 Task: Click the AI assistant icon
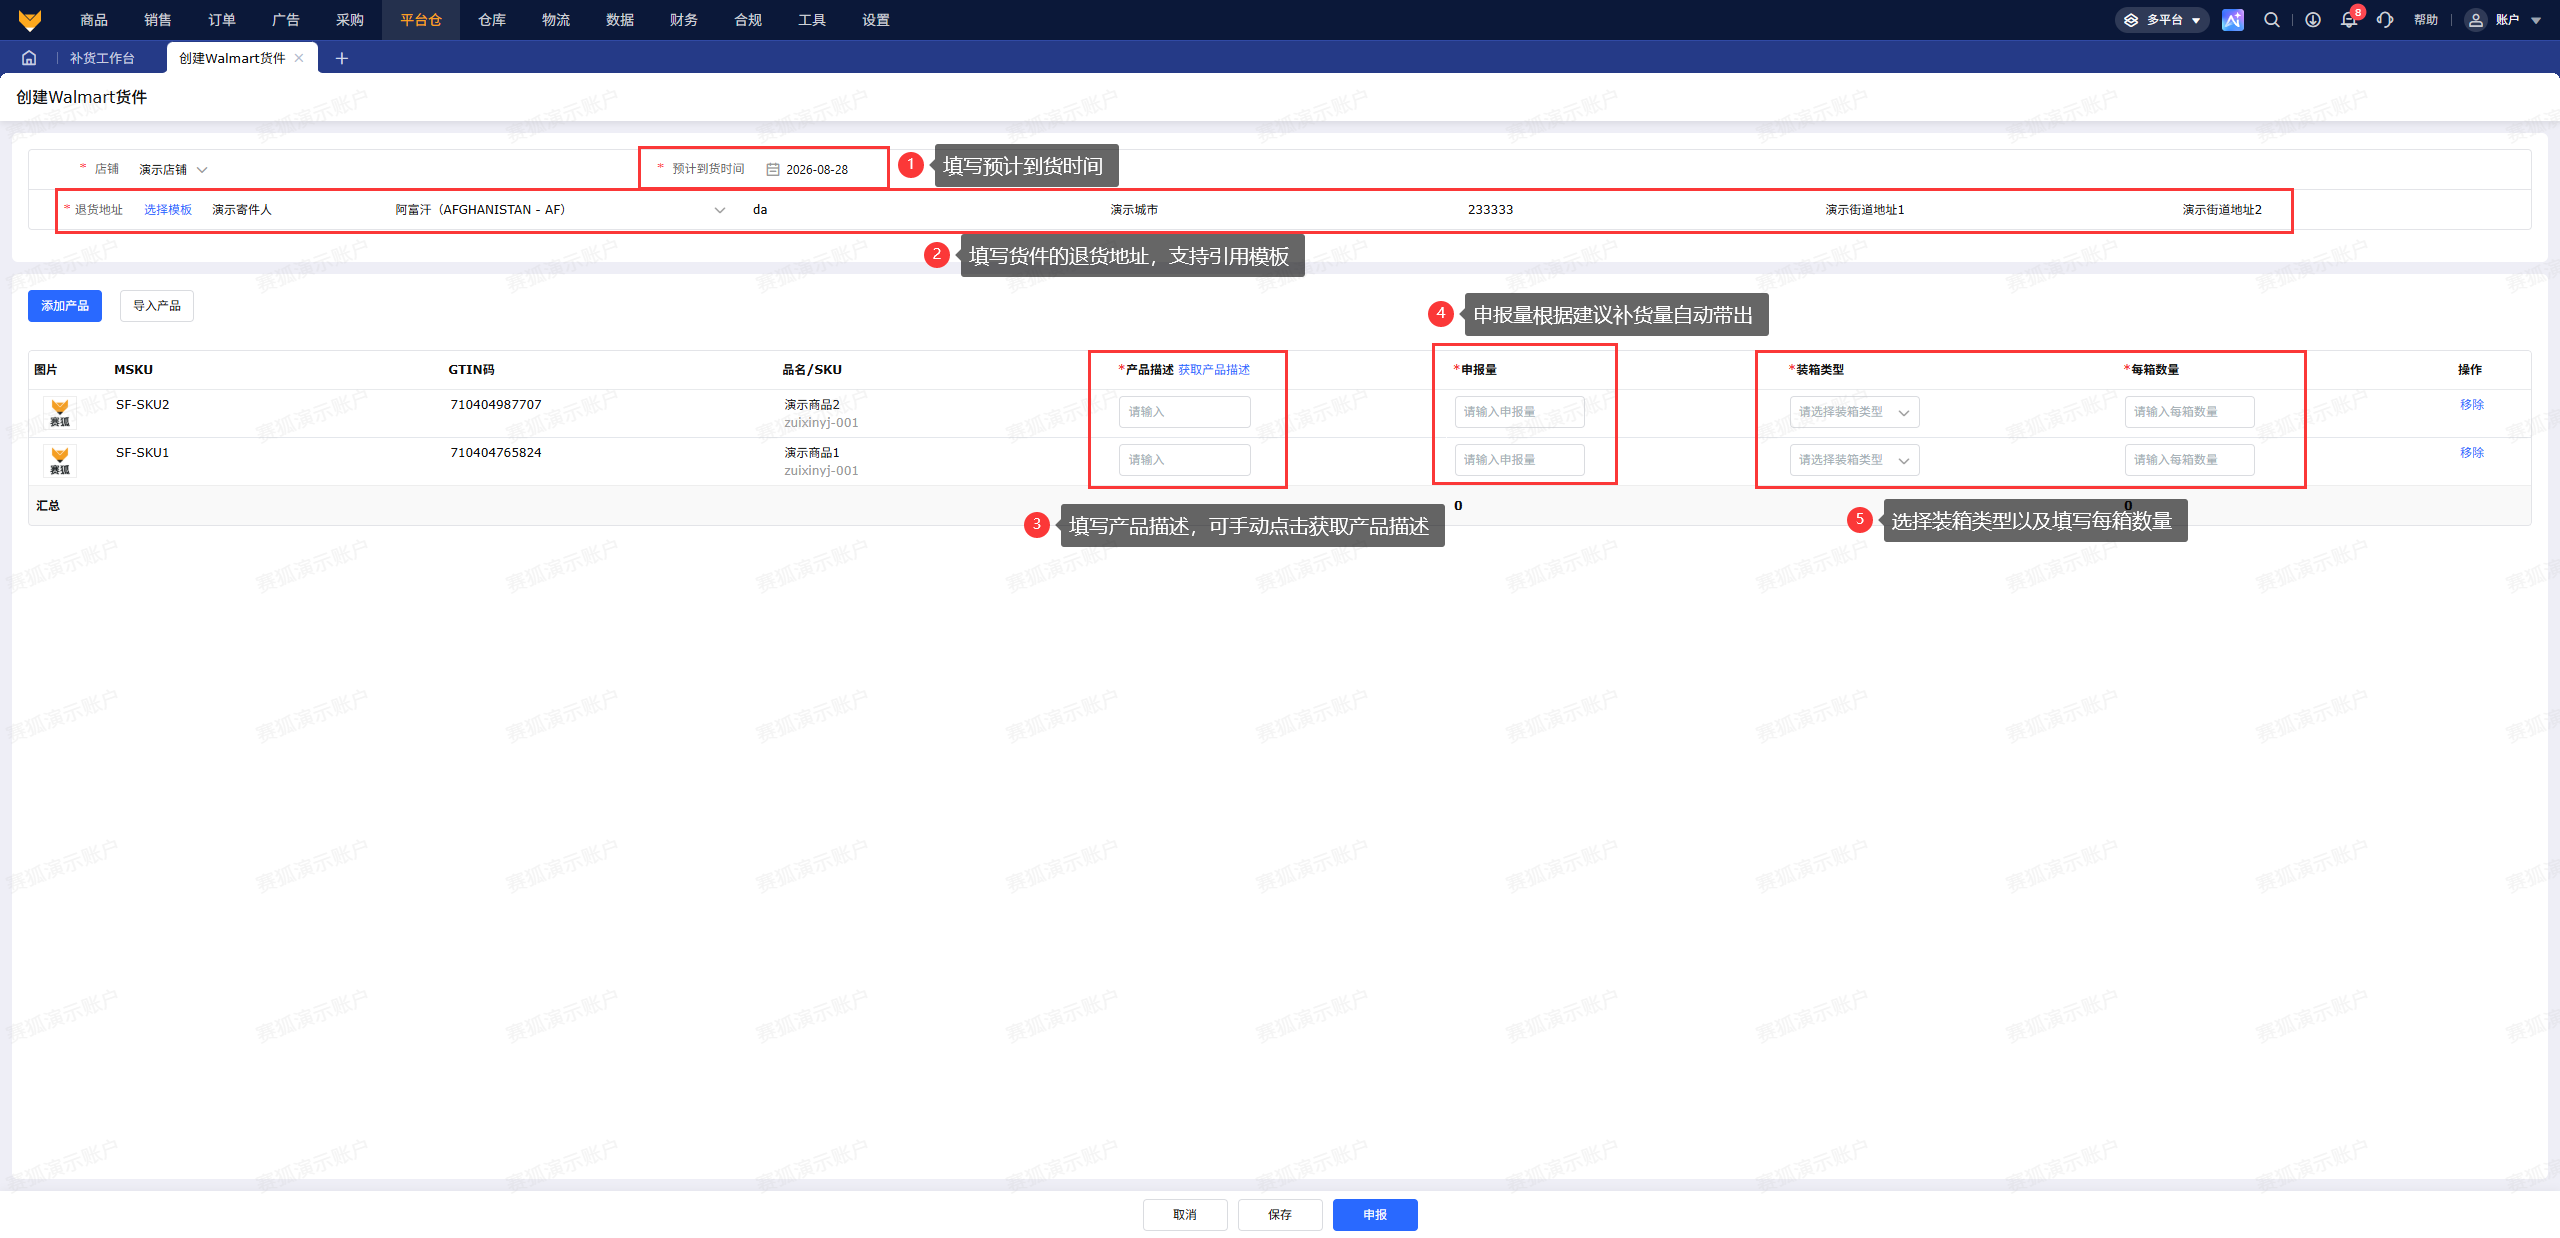[2233, 20]
